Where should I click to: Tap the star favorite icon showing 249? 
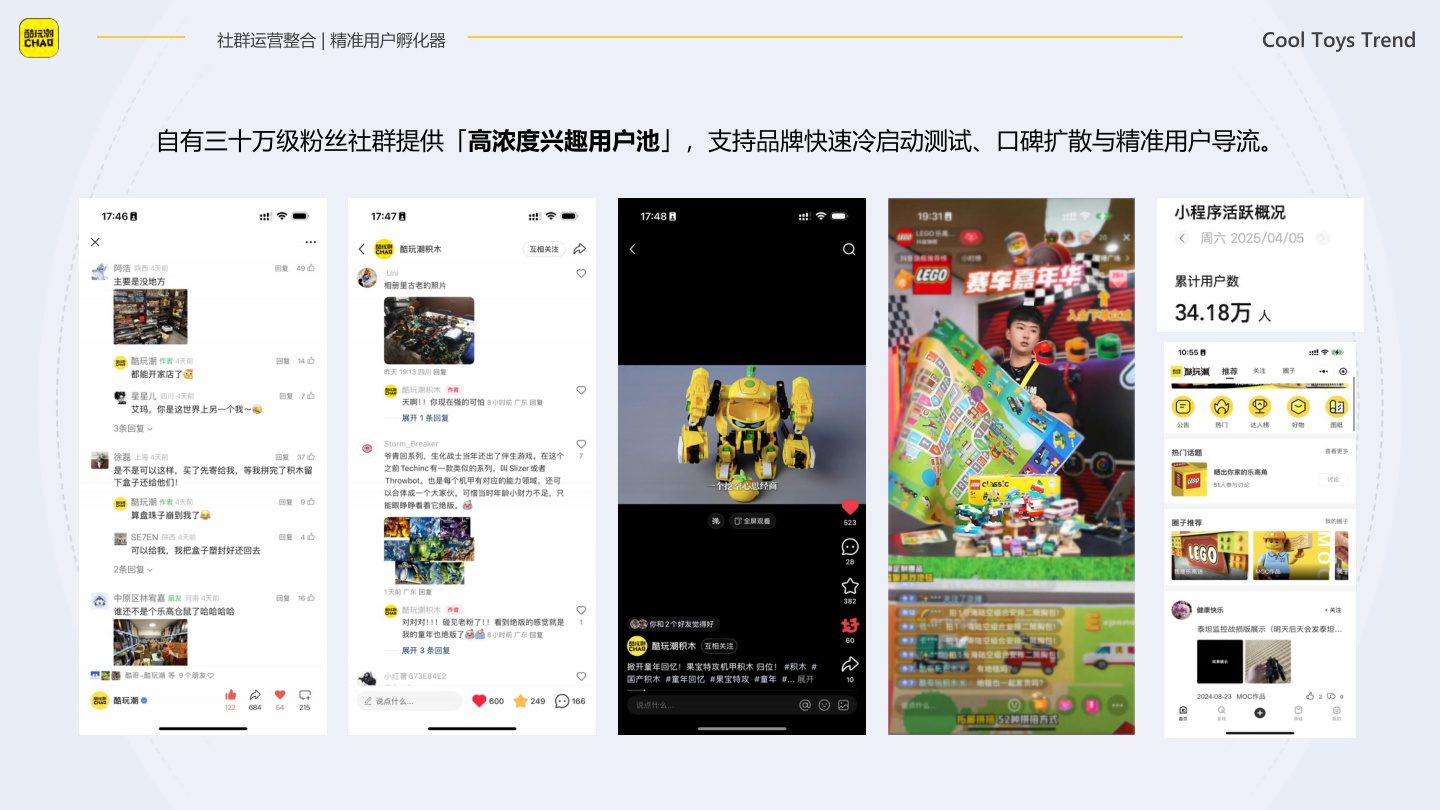click(520, 701)
